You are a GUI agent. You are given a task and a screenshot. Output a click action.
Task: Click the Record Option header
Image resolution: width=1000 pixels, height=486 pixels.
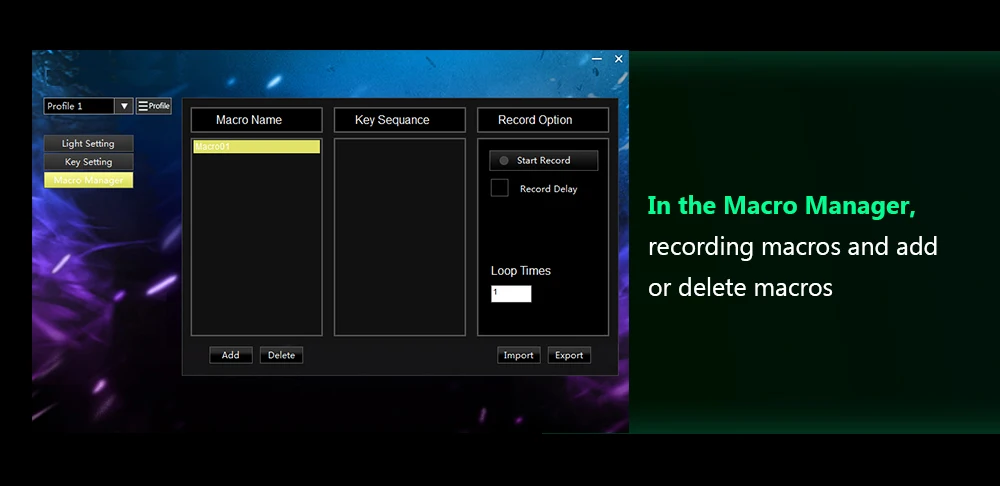click(543, 120)
